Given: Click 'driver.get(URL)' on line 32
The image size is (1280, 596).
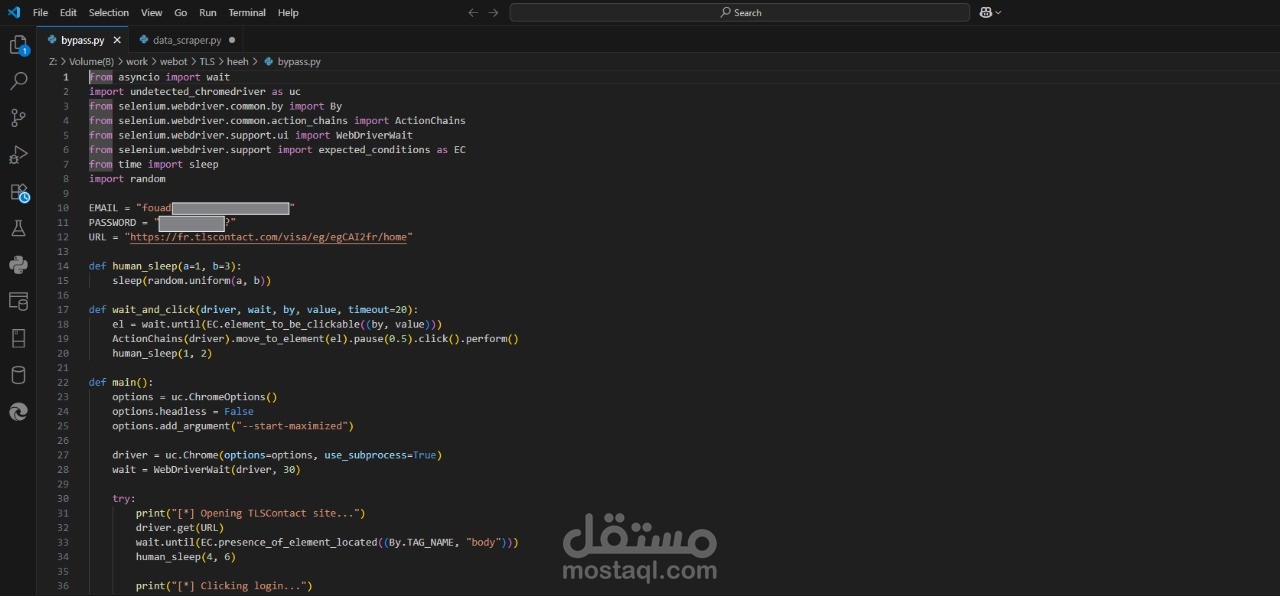Looking at the screenshot, I should click(x=180, y=527).
